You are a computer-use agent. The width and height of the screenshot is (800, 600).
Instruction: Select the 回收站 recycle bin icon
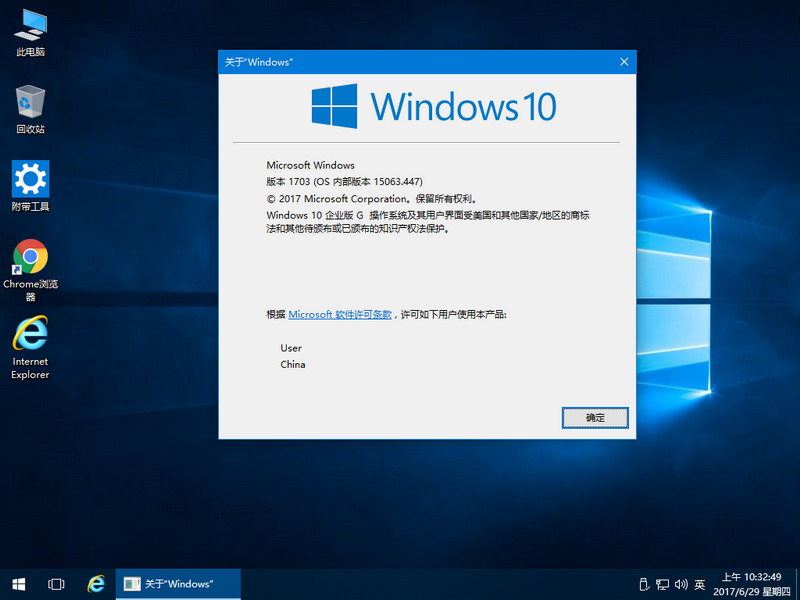[x=31, y=110]
